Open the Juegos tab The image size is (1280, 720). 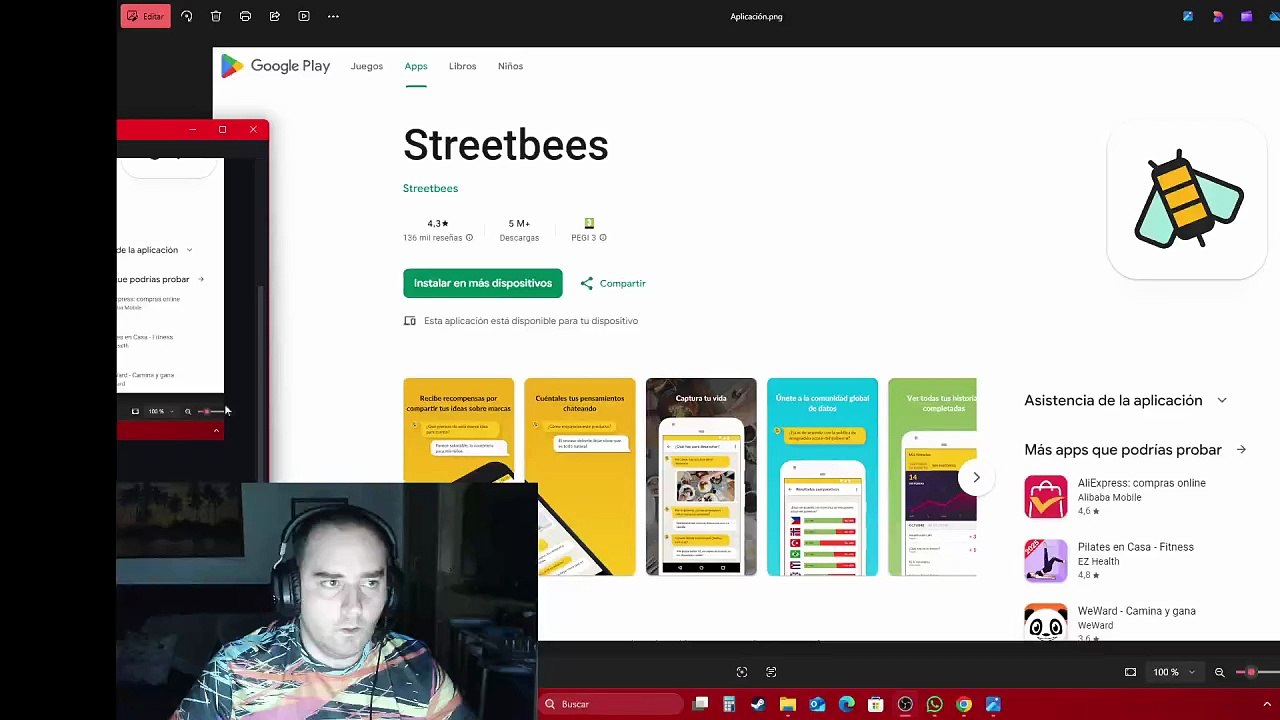pos(367,66)
